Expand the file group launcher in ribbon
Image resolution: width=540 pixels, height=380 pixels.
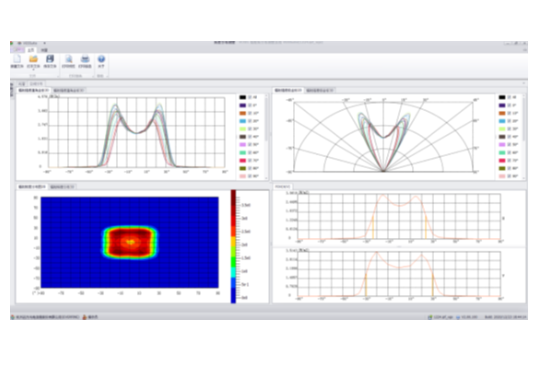coord(58,76)
